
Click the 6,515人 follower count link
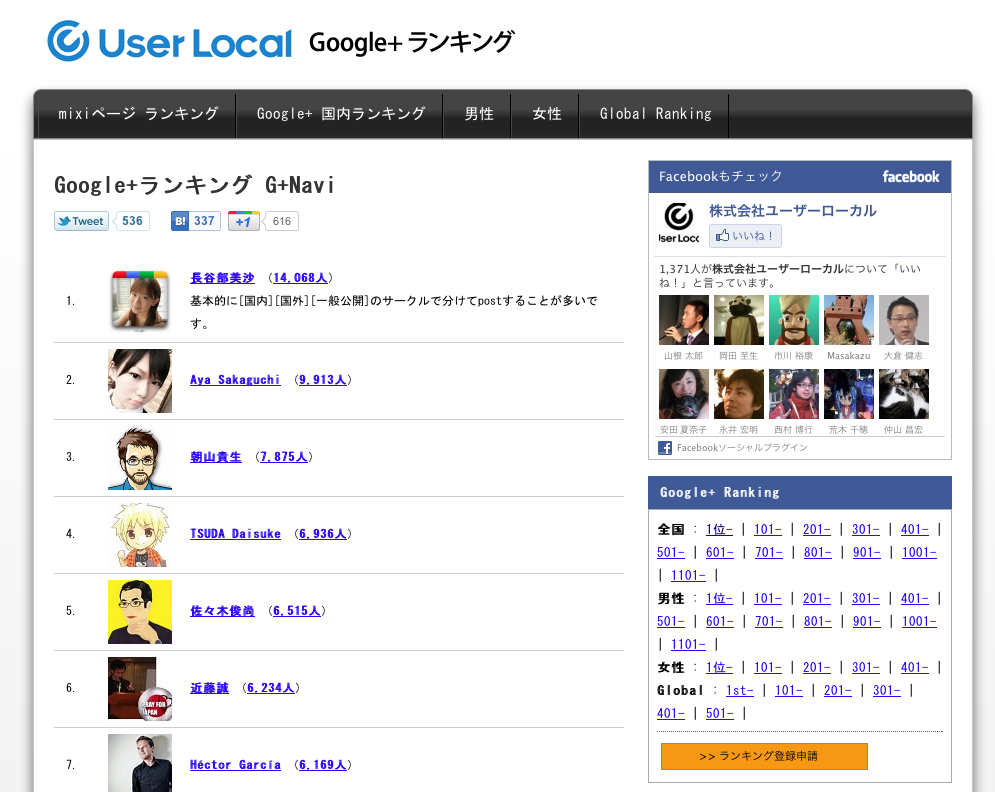coord(297,610)
